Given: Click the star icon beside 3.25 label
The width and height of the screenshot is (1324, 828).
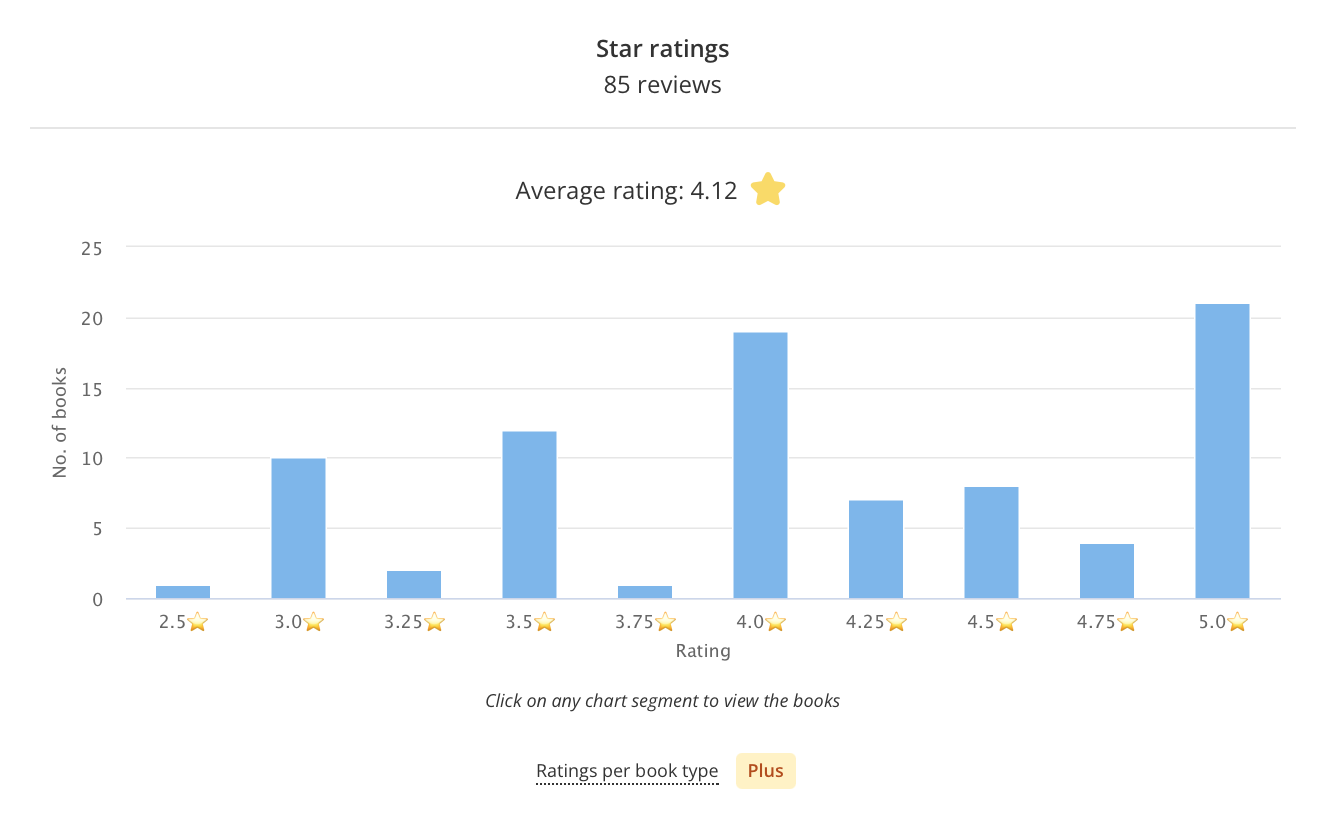Looking at the screenshot, I should [x=434, y=622].
